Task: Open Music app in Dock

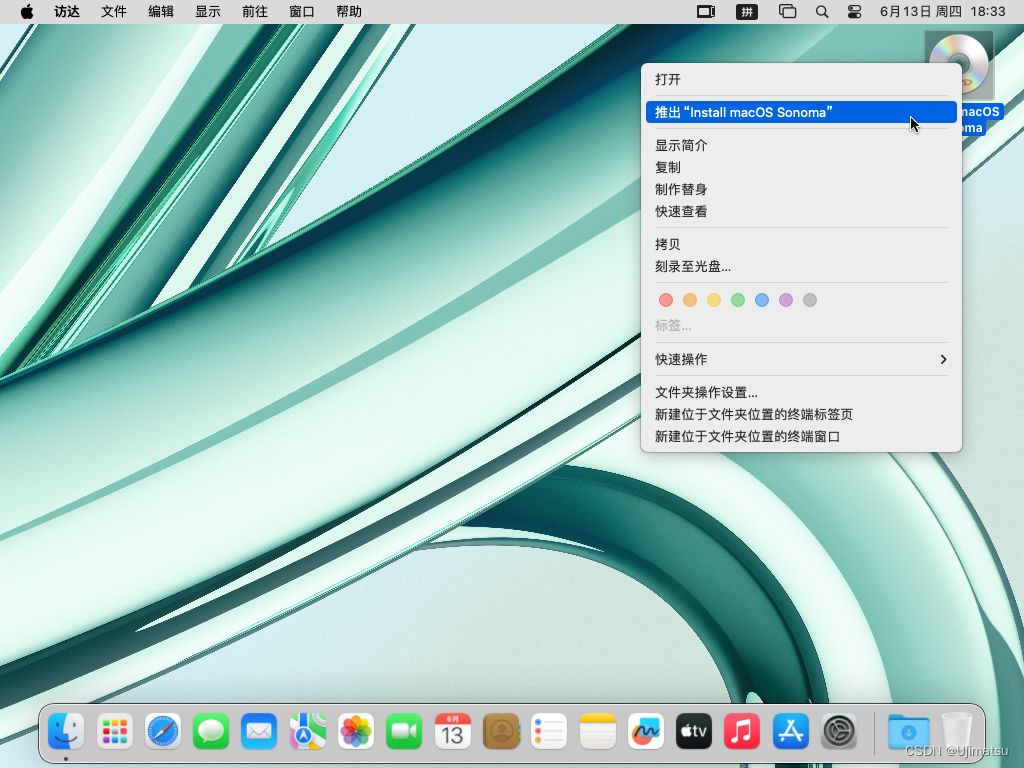Action: (743, 731)
